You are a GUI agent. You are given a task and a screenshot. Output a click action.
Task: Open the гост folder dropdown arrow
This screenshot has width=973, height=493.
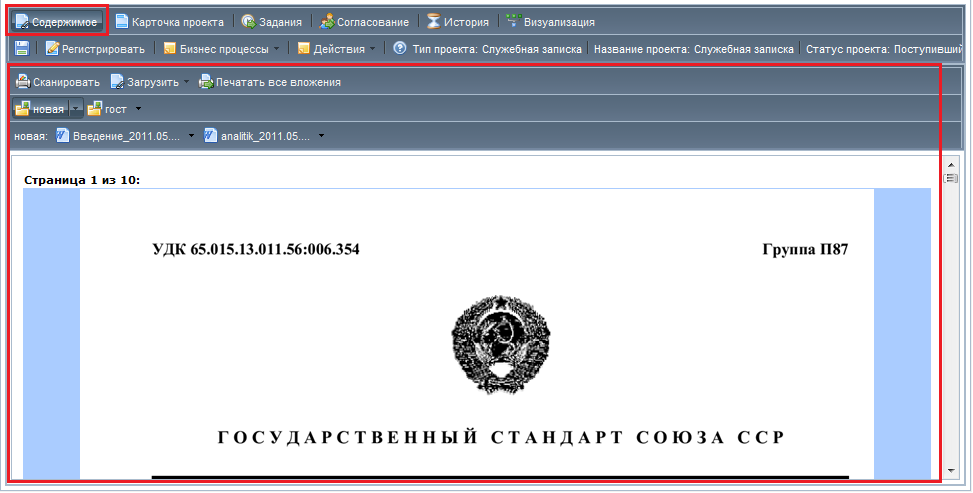click(x=138, y=109)
